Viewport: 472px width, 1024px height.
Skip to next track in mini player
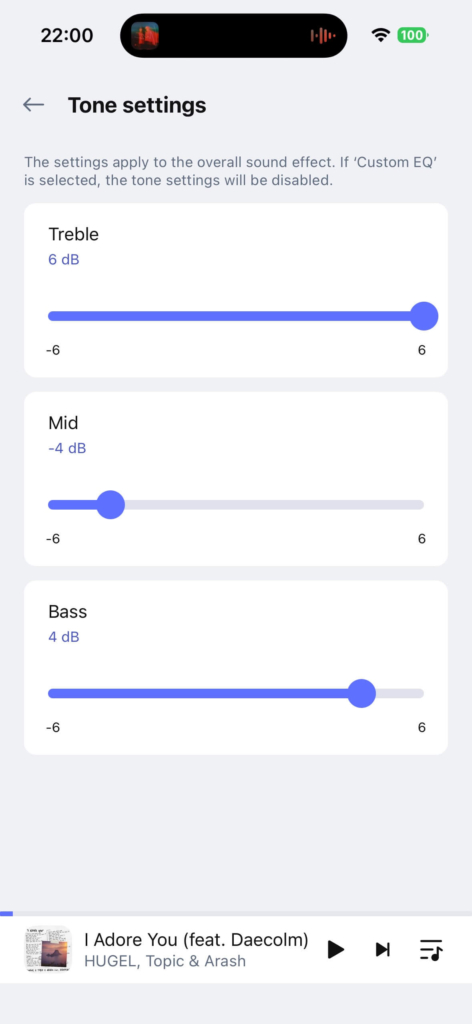click(x=383, y=949)
